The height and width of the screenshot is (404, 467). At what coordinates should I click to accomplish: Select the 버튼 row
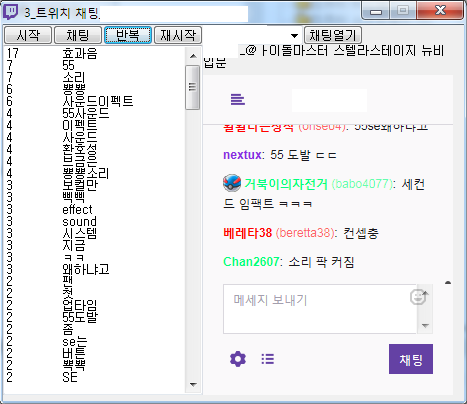(94, 353)
